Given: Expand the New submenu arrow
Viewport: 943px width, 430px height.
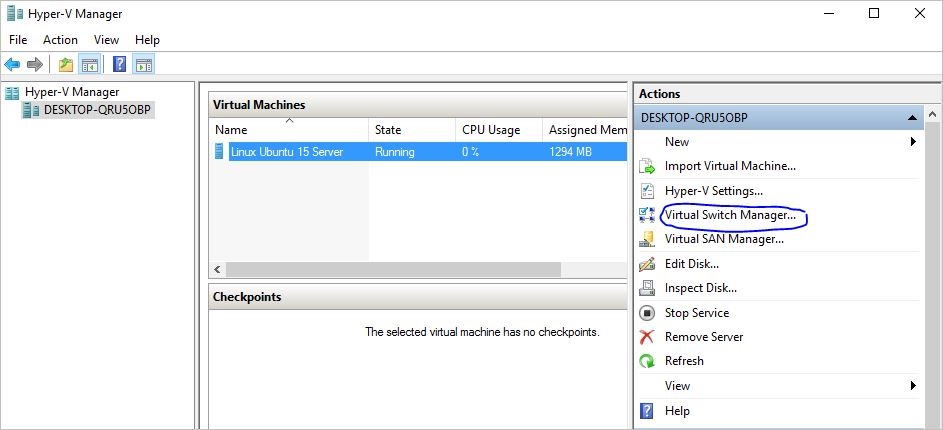Looking at the screenshot, I should click(x=913, y=142).
